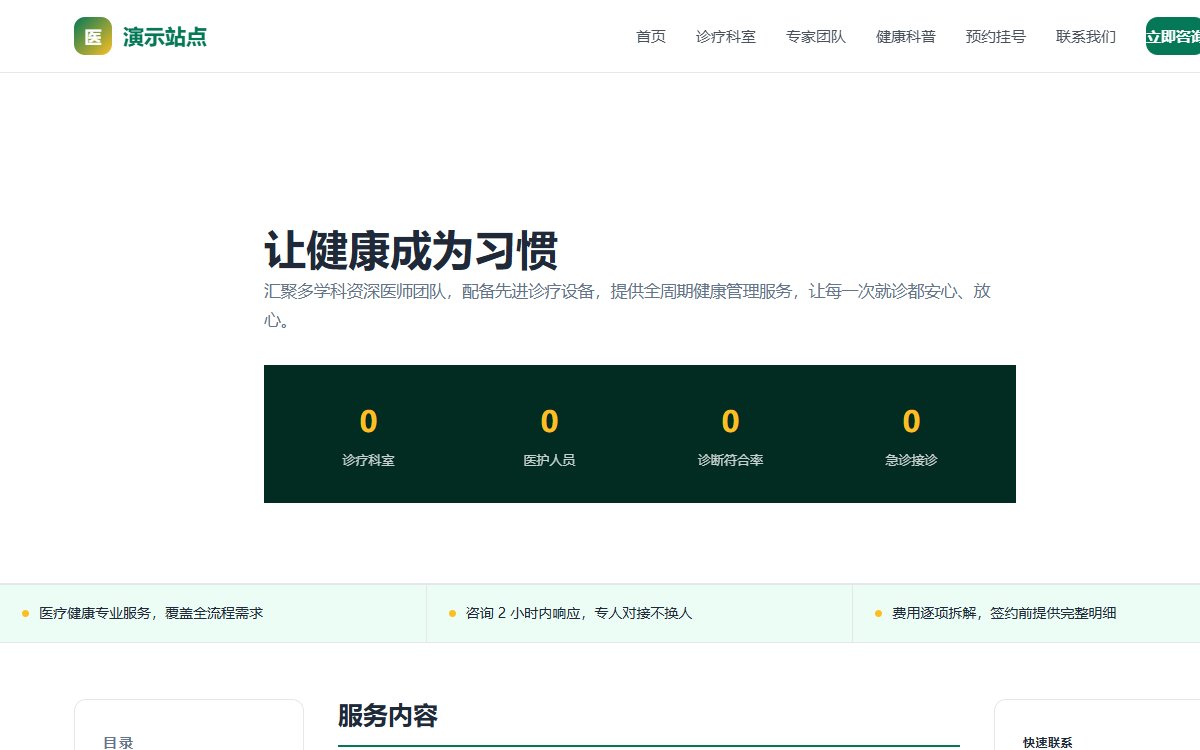Screen dimensions: 1200x750
Task: Select 联系我们 in the navigation
Action: [1086, 37]
